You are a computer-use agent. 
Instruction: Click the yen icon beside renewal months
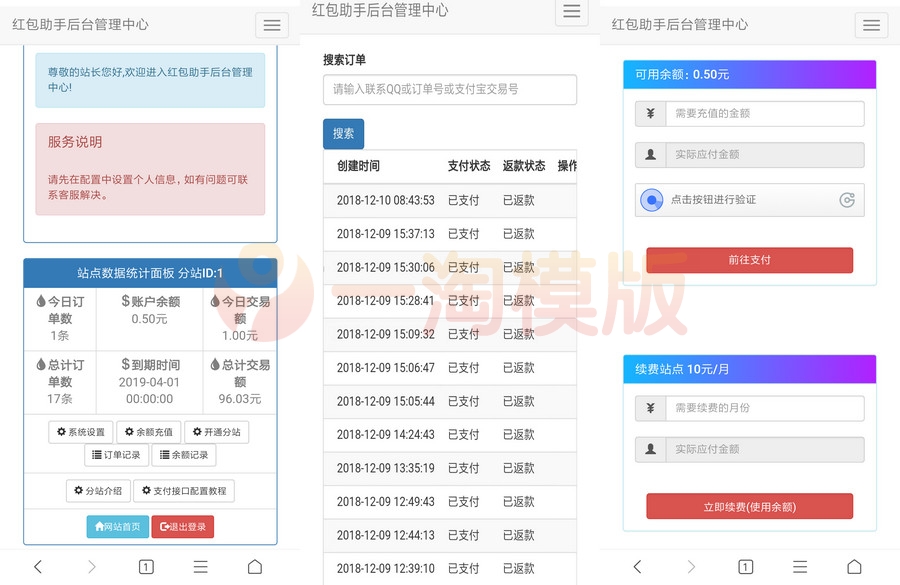(650, 408)
